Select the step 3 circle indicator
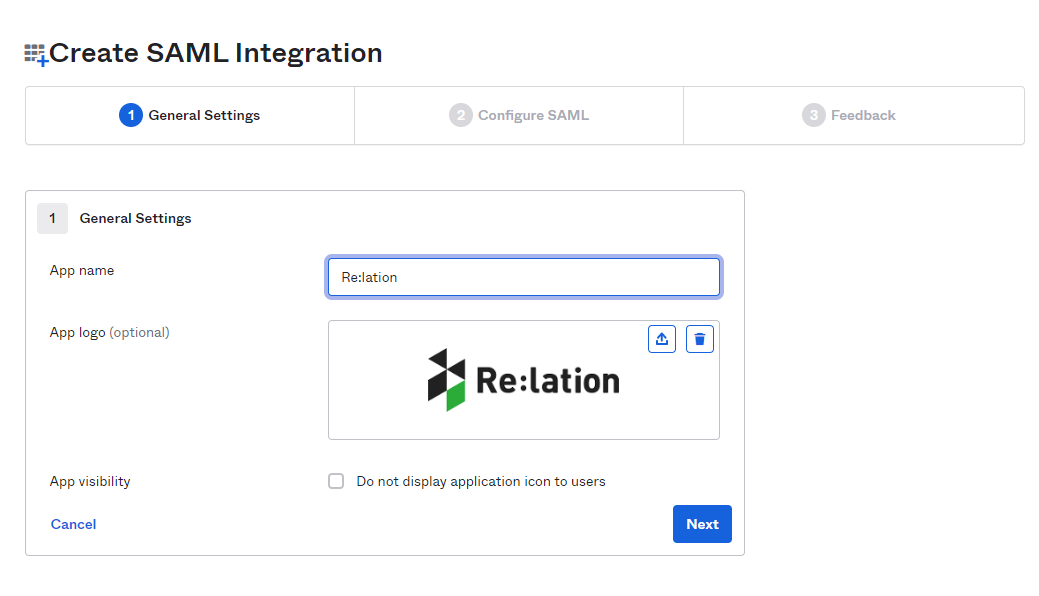The height and width of the screenshot is (596, 1039). pyautogui.click(x=813, y=115)
